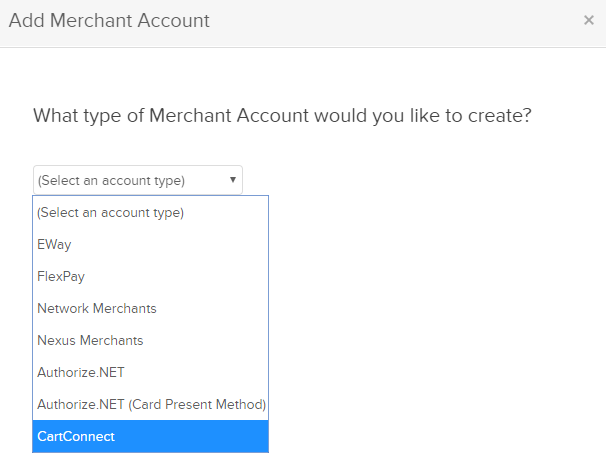Screen dimensions: 606x471
Task: Select Authorize.NET option
Action: coord(150,372)
